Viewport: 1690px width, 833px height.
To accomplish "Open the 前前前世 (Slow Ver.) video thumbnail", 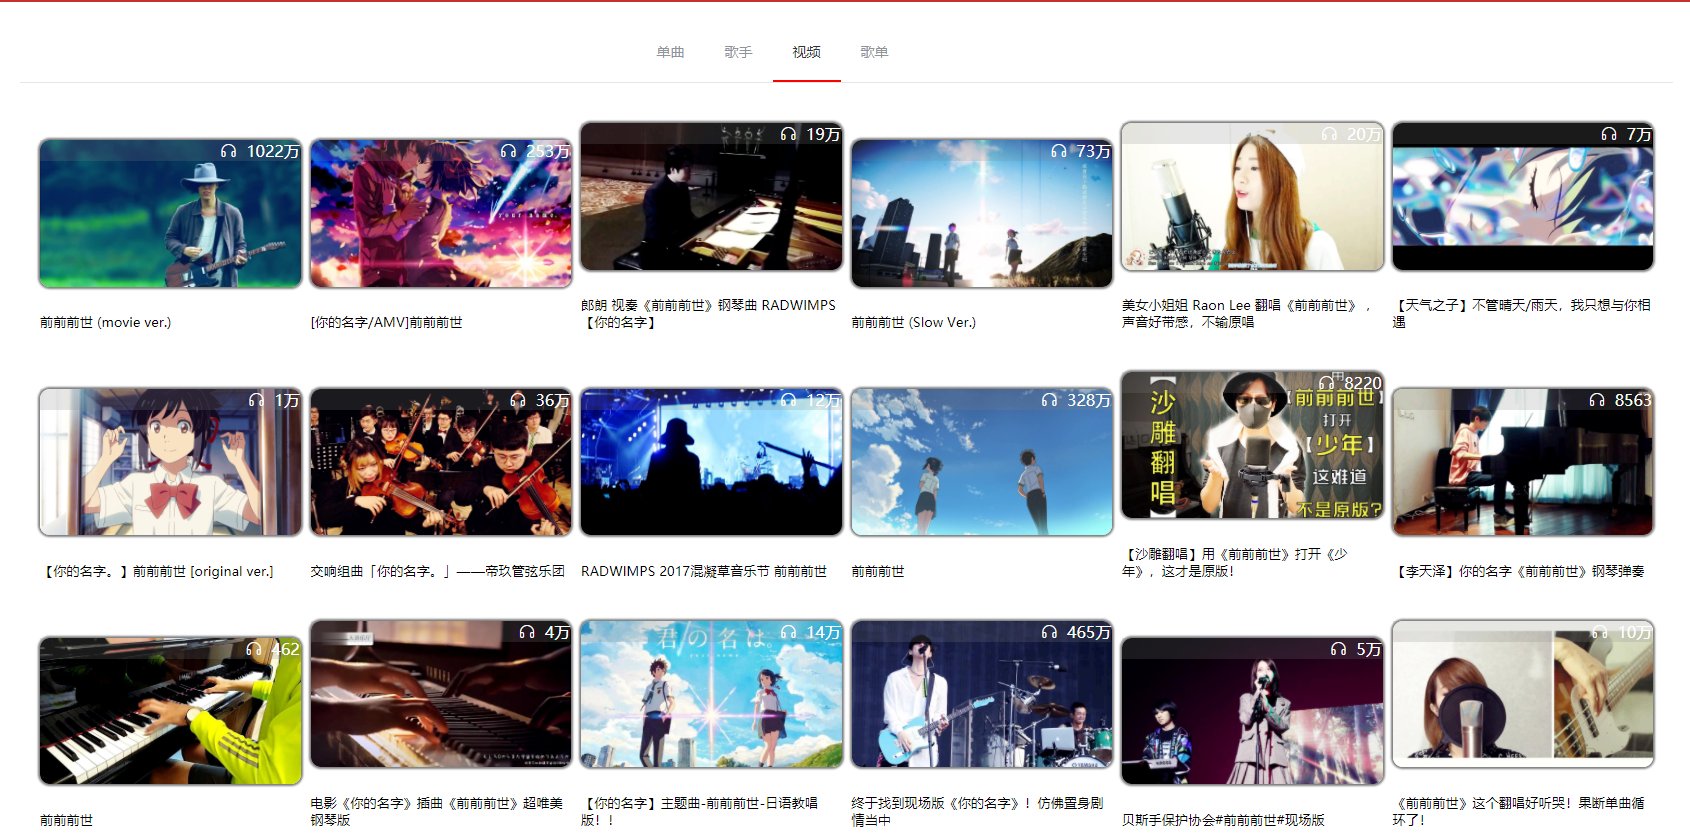I will [x=982, y=213].
